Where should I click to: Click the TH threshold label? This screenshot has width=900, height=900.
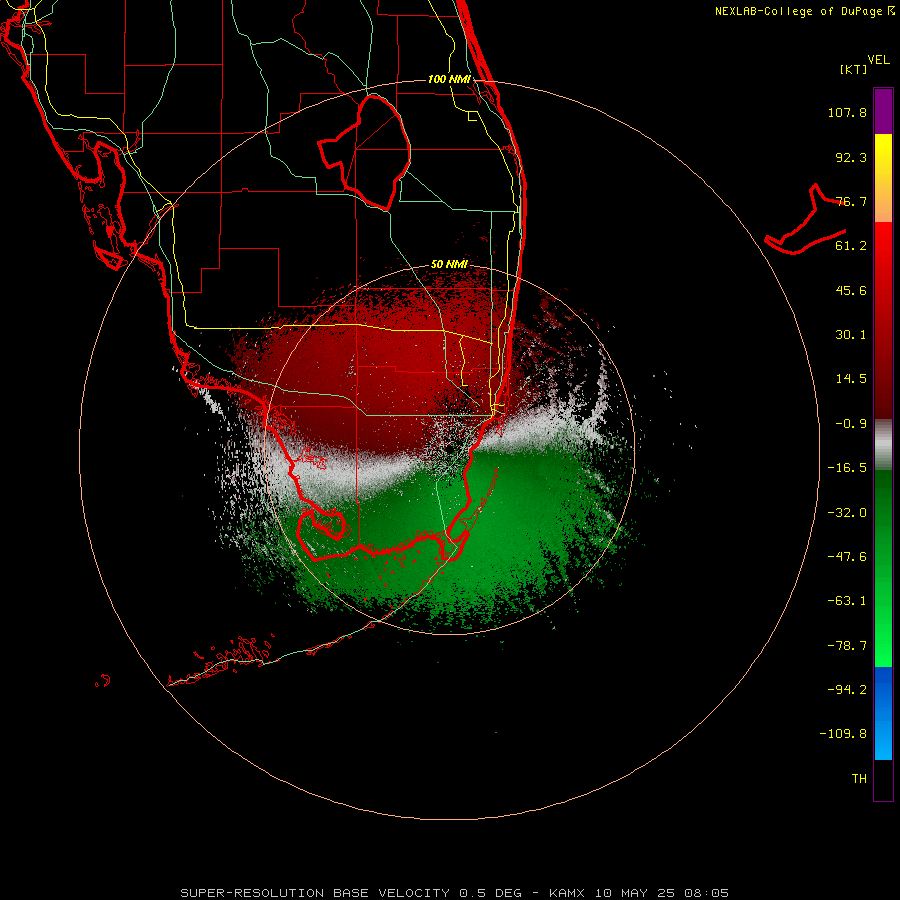click(x=859, y=779)
